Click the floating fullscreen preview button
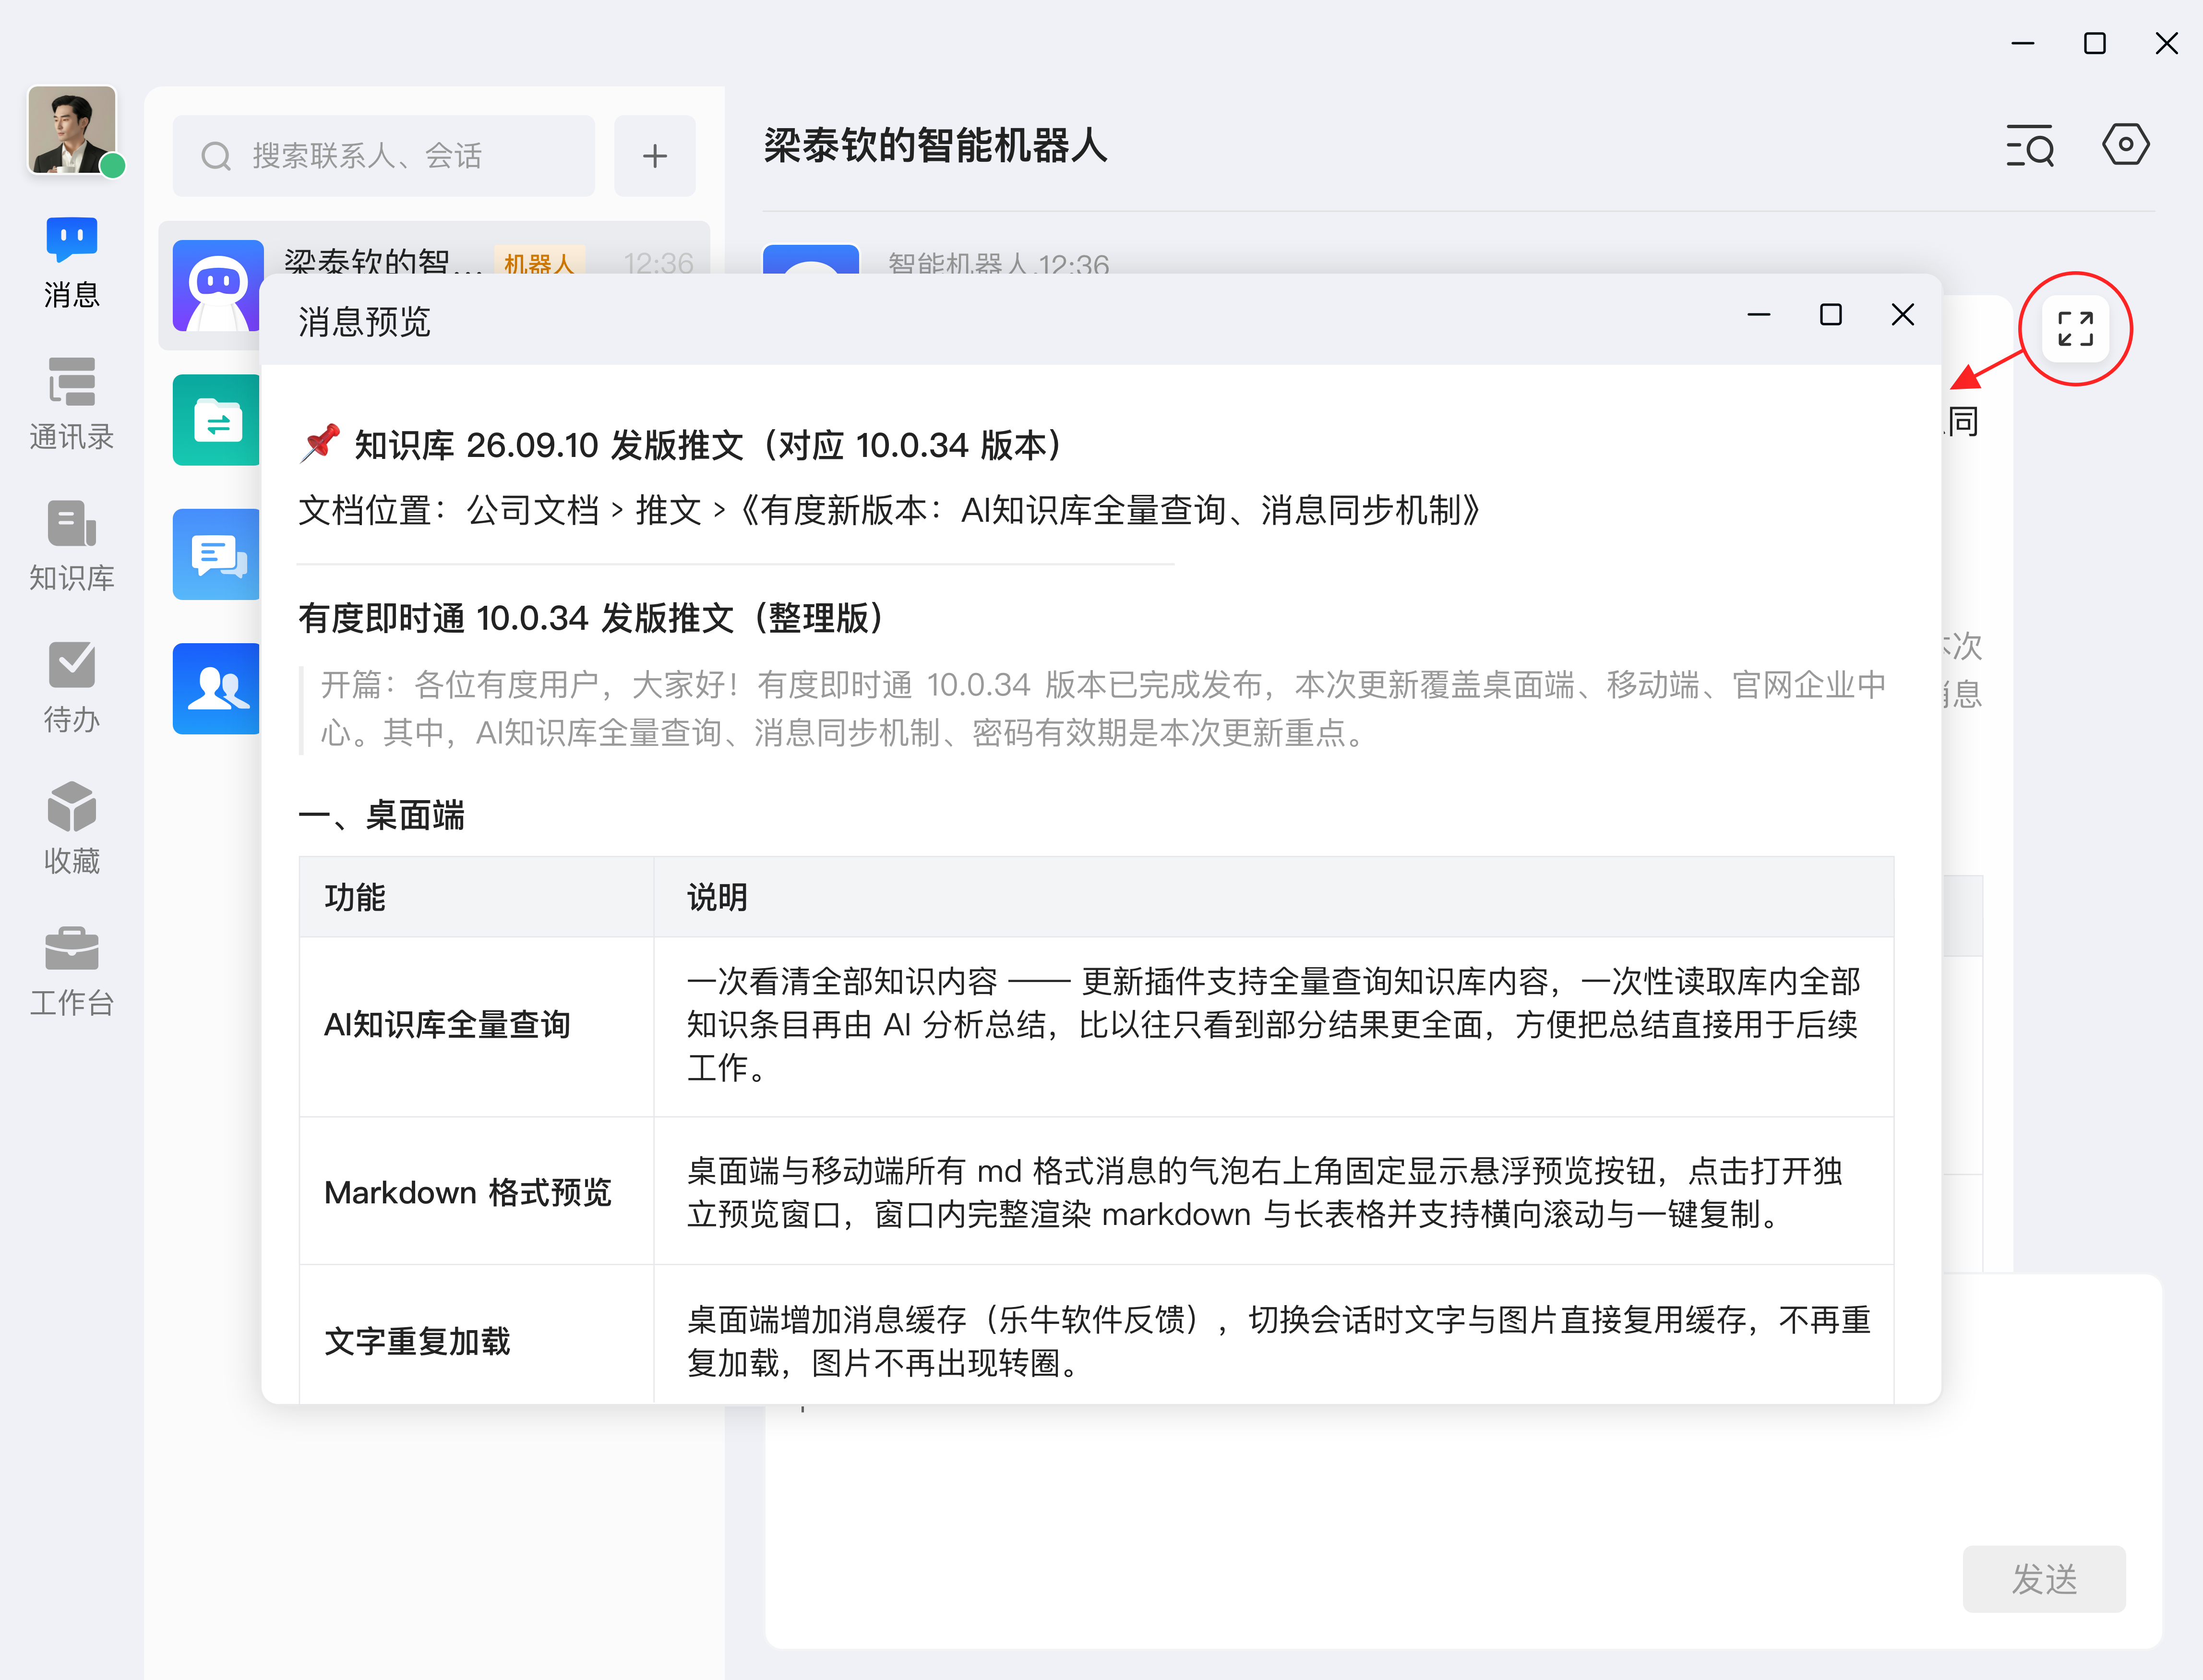This screenshot has width=2203, height=1680. click(2076, 328)
